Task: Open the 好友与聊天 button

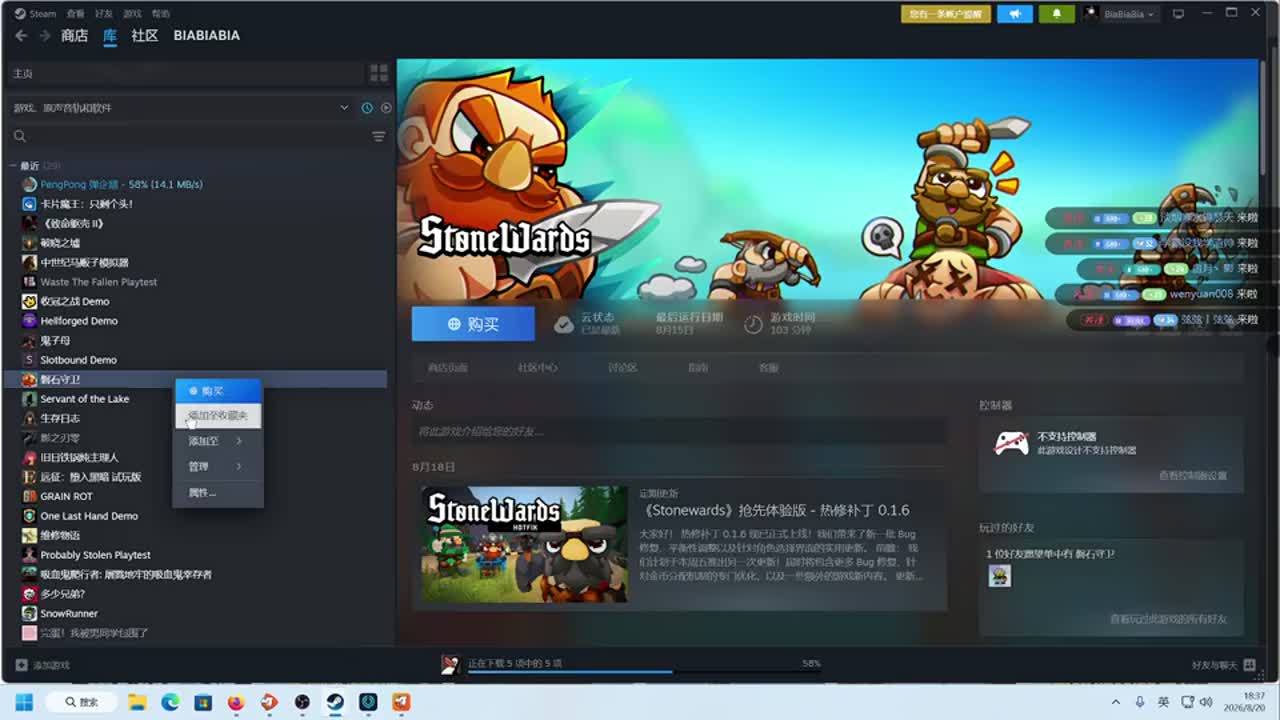Action: click(1222, 665)
